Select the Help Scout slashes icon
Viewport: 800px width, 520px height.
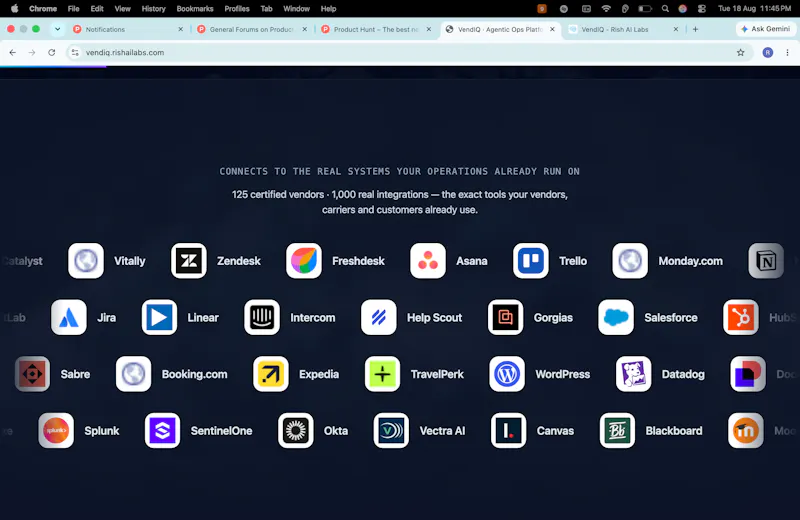[x=379, y=317]
